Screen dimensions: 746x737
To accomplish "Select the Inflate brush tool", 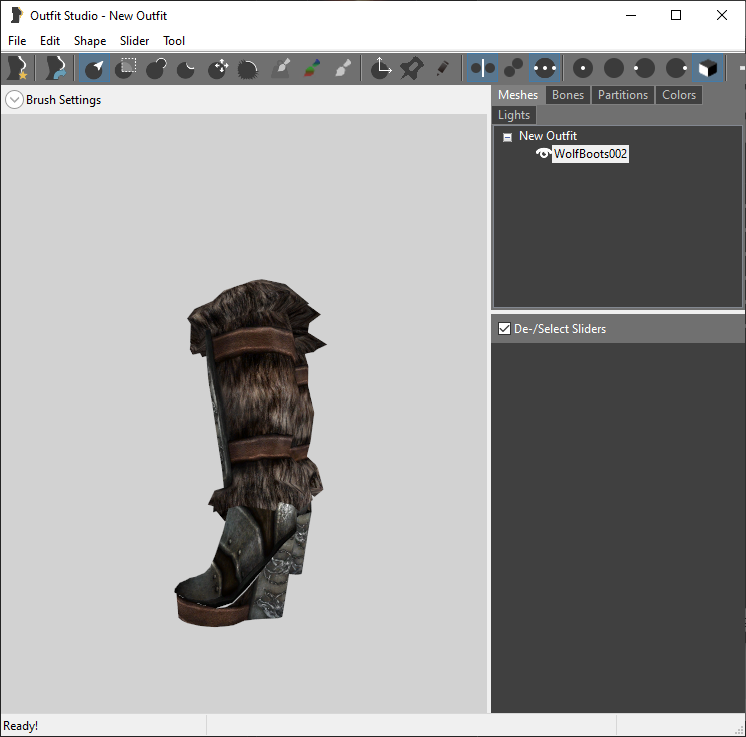I will 156,68.
